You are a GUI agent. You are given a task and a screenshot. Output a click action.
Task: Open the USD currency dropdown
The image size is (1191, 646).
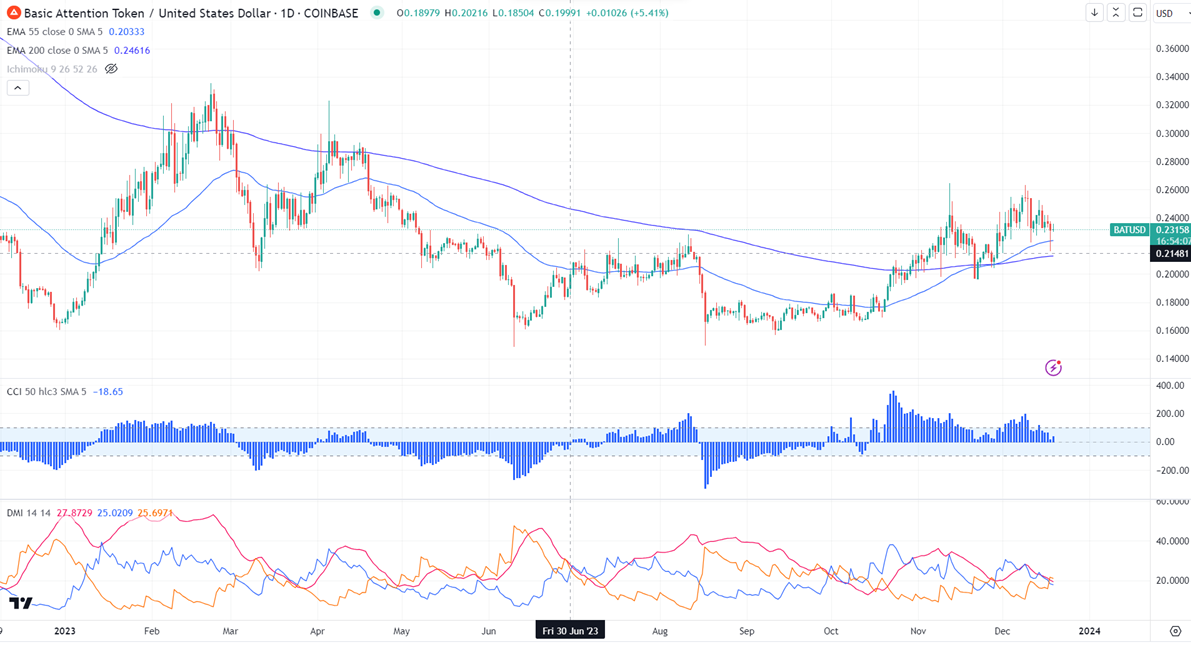(1171, 13)
